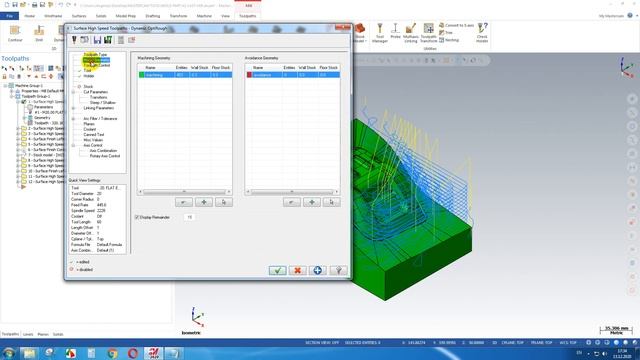The height and width of the screenshot is (360, 640).
Task: Switch to the Home ribbon tab
Action: (29, 16)
